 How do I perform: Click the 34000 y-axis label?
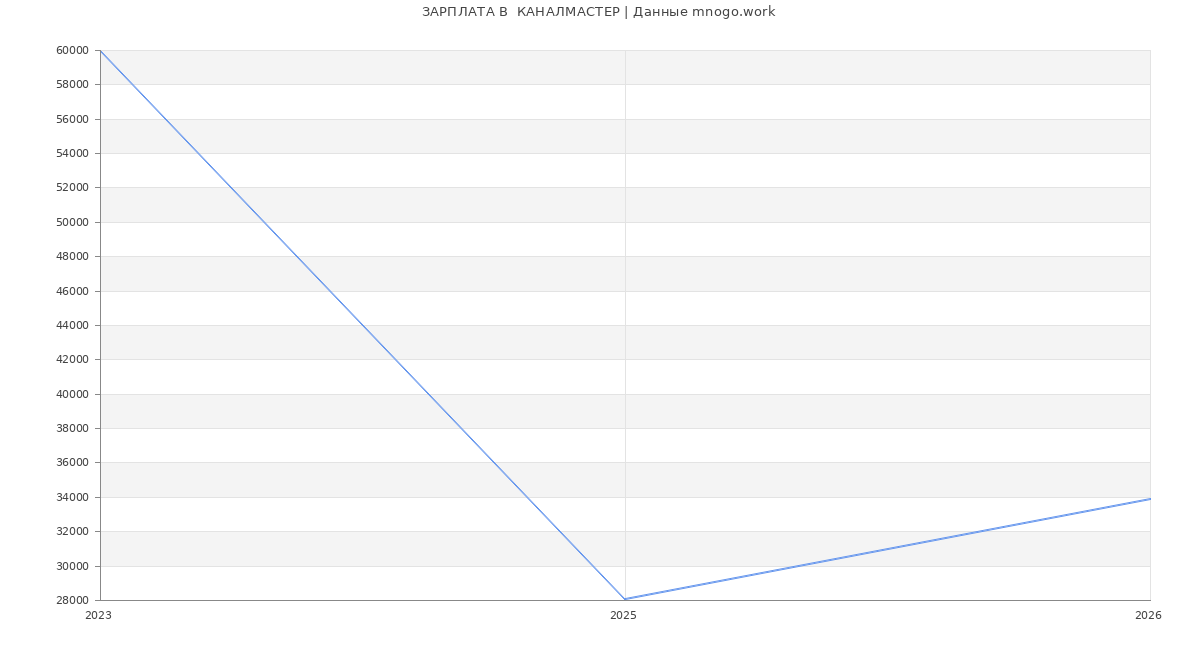pyautogui.click(x=72, y=497)
